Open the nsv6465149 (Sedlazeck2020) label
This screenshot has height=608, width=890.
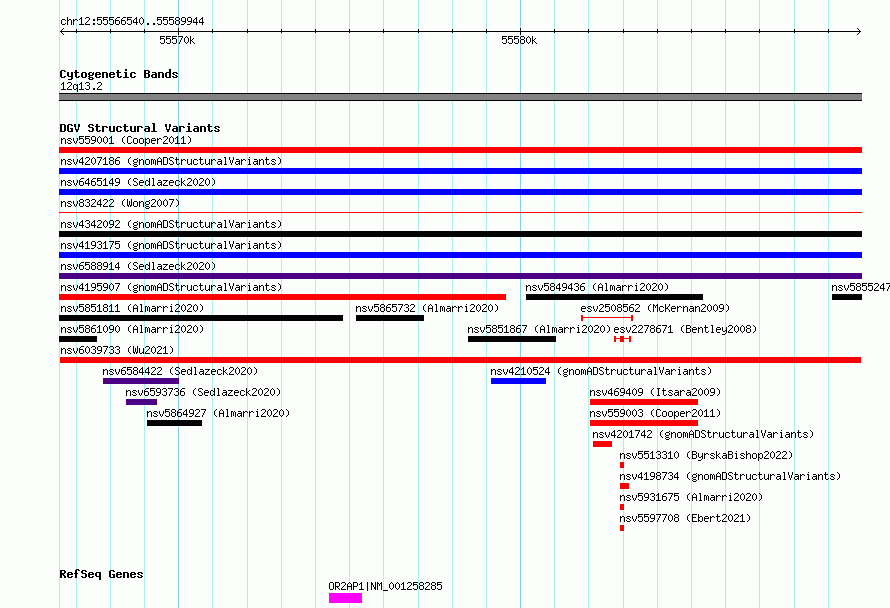pyautogui.click(x=138, y=182)
